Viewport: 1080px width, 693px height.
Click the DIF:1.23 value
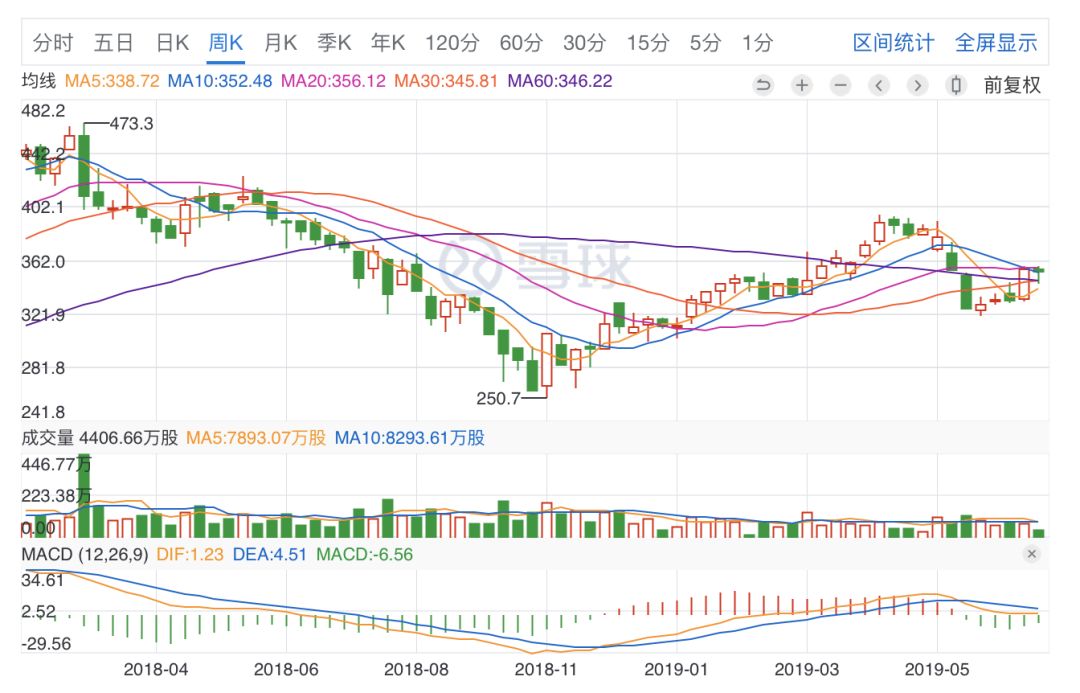click(x=190, y=555)
